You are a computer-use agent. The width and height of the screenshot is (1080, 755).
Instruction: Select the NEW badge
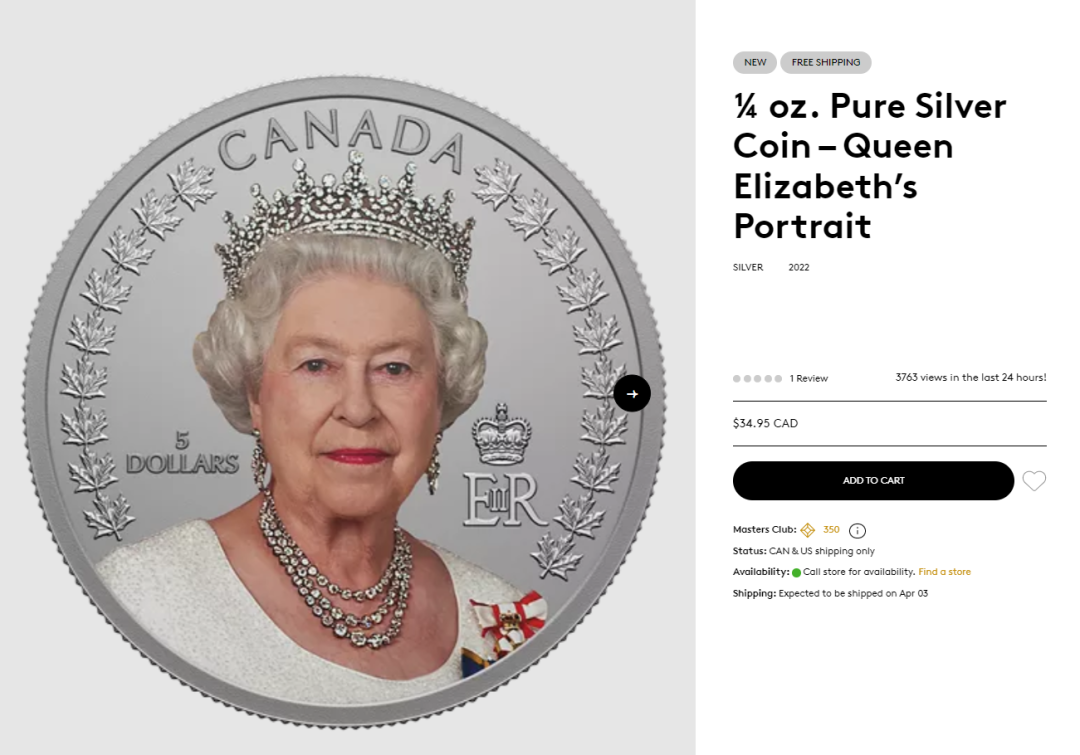point(755,62)
